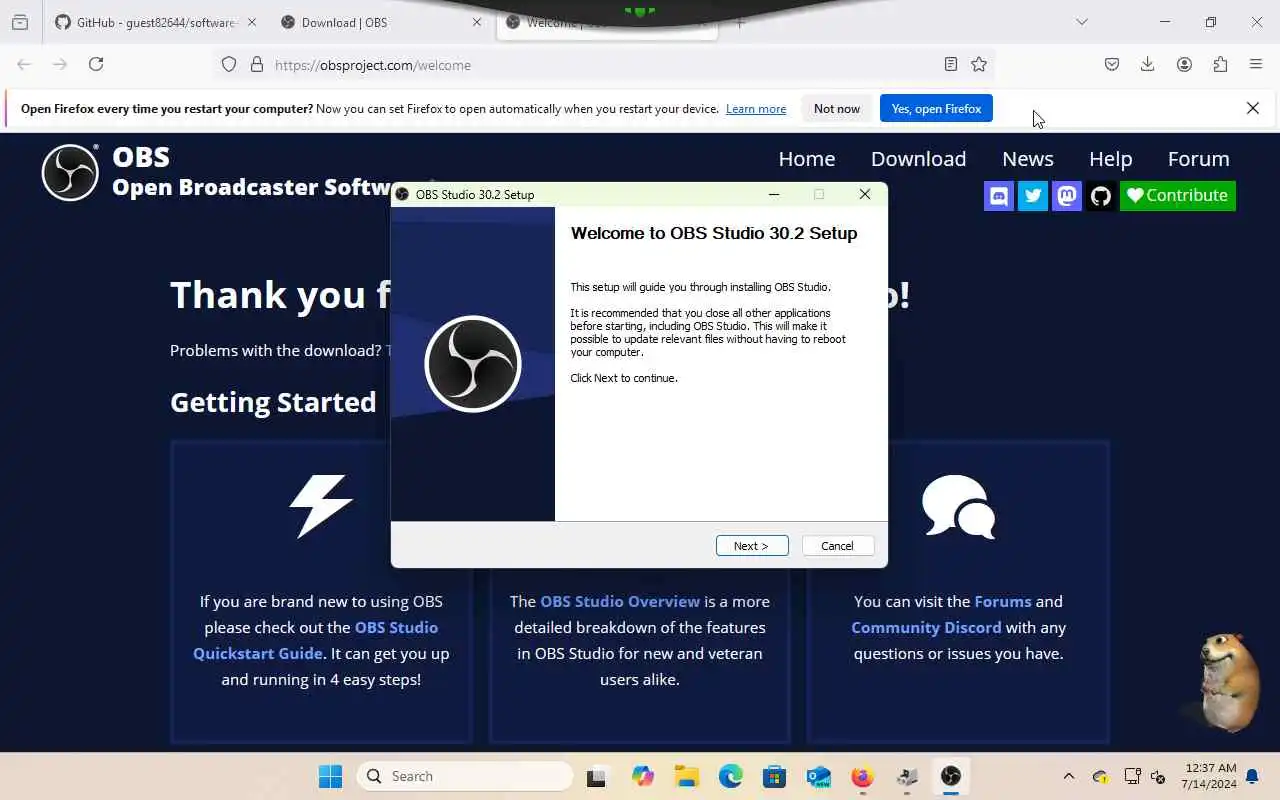The image size is (1280, 800).
Task: Open the clock showing 12:37 AM
Action: click(x=1209, y=776)
